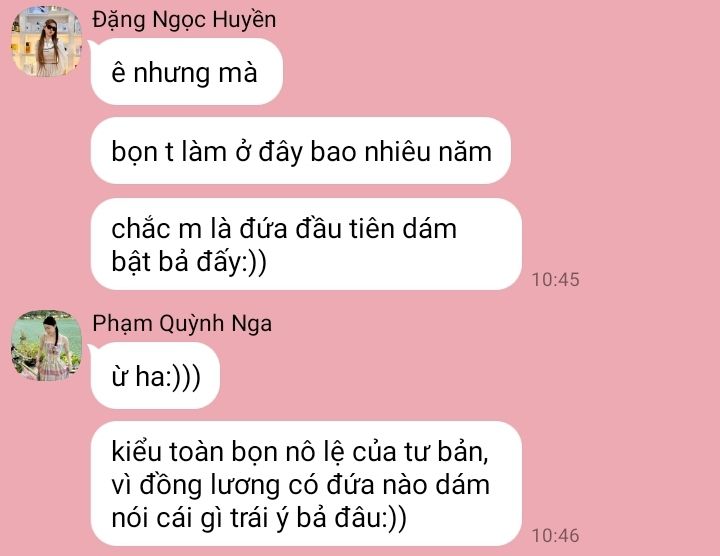720x556 pixels.
Task: Select the "ê nhưng mà" message bubble
Action: [x=186, y=72]
